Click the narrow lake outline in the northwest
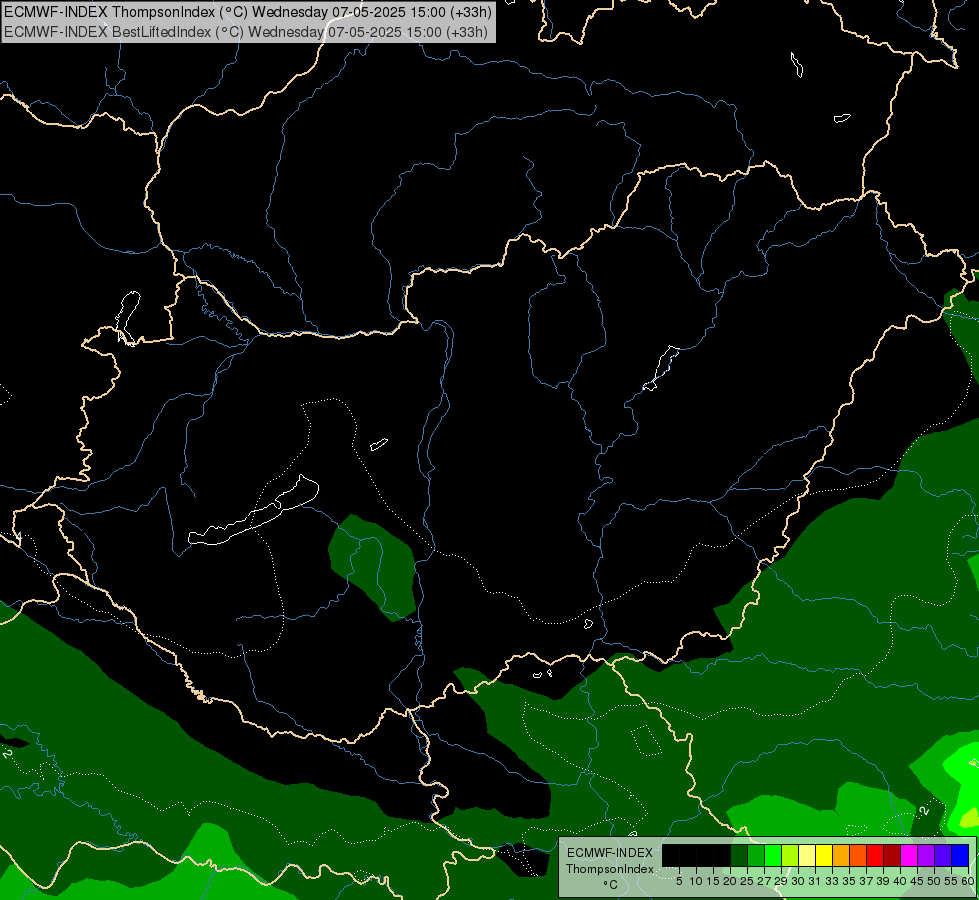 (128, 317)
